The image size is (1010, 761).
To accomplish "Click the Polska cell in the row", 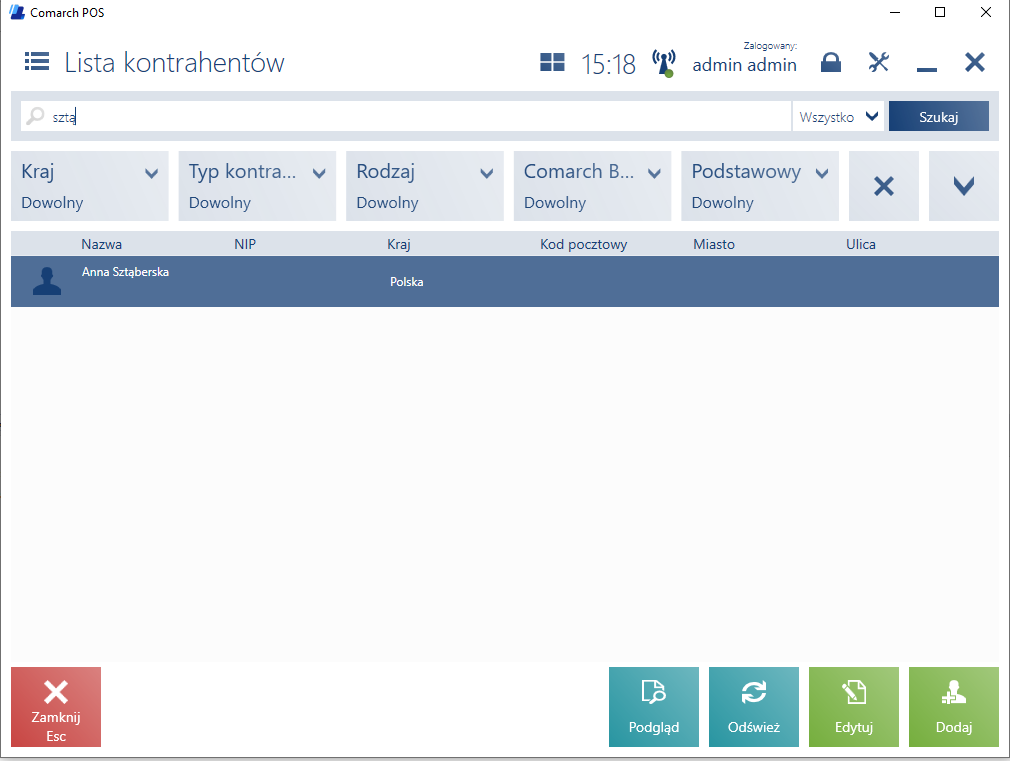I will coord(406,282).
